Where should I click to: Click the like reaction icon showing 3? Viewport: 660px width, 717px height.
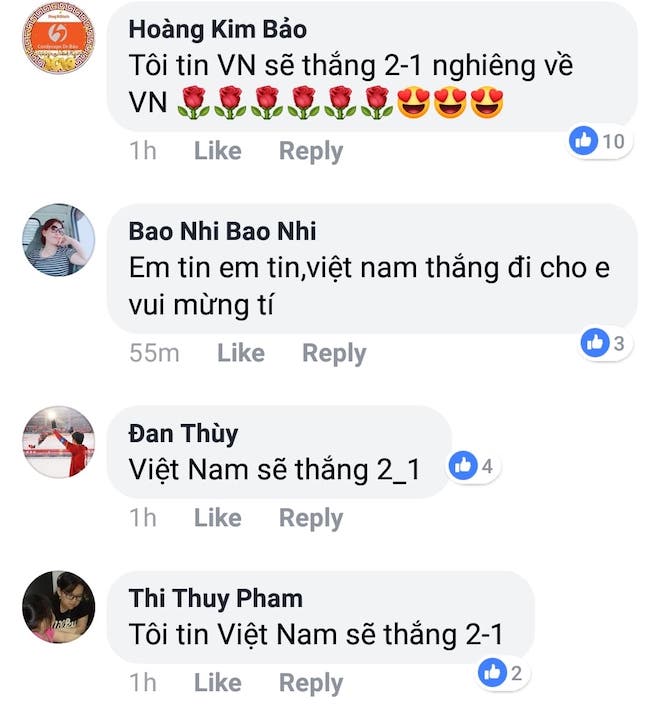click(595, 342)
